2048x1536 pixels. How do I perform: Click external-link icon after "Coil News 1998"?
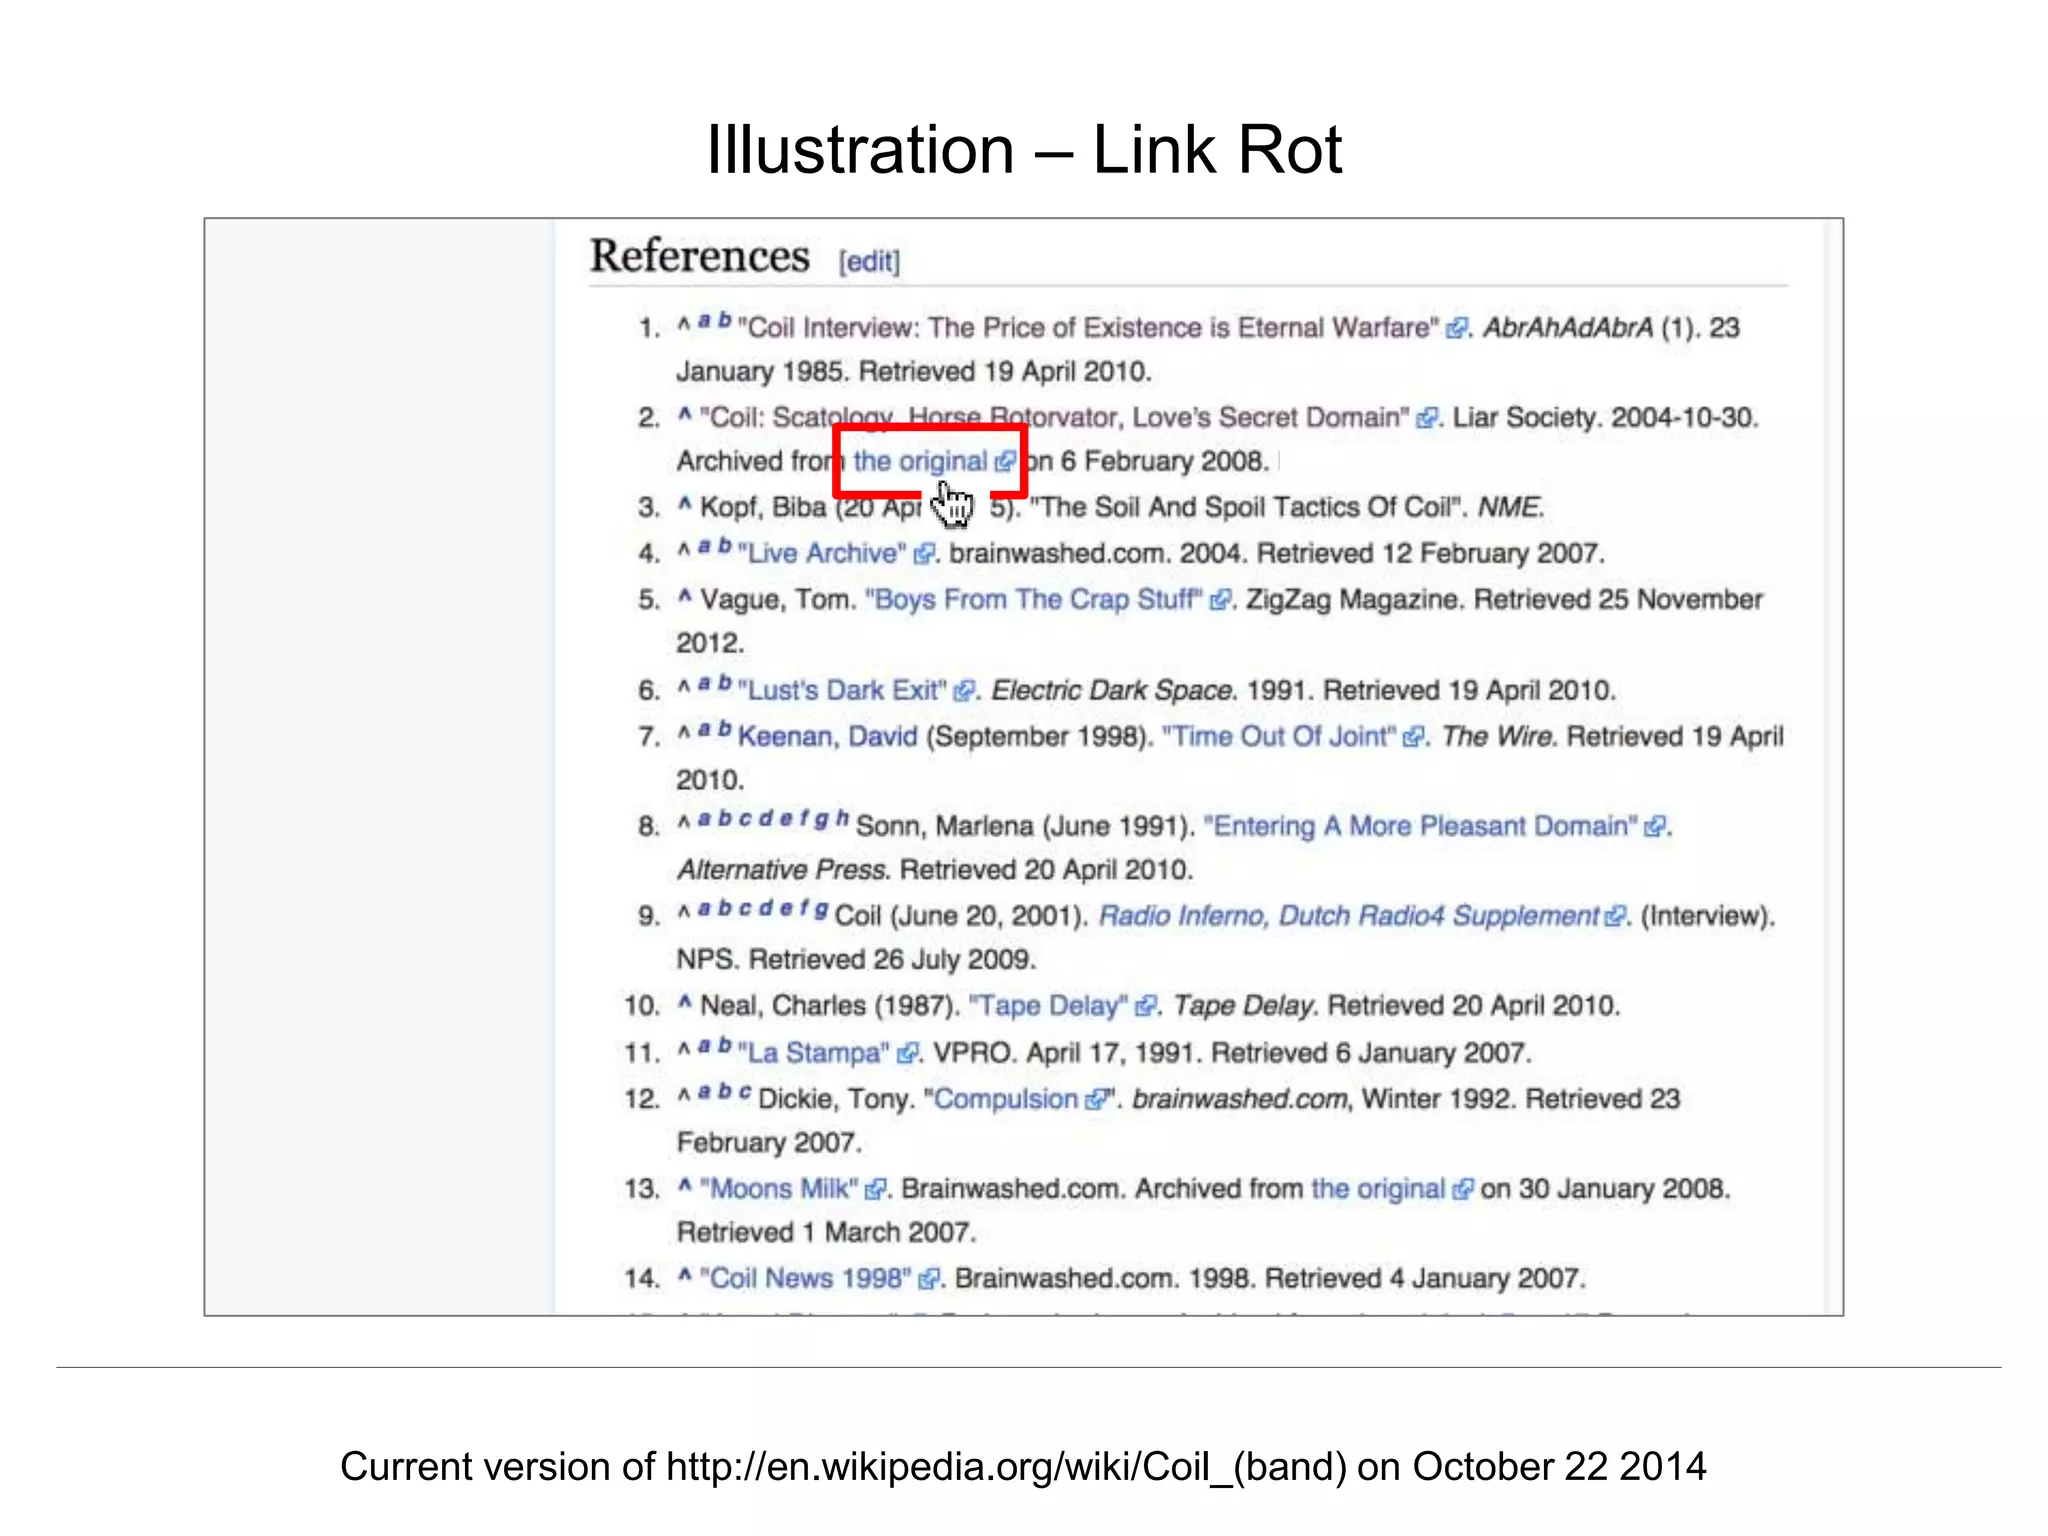tap(930, 1279)
